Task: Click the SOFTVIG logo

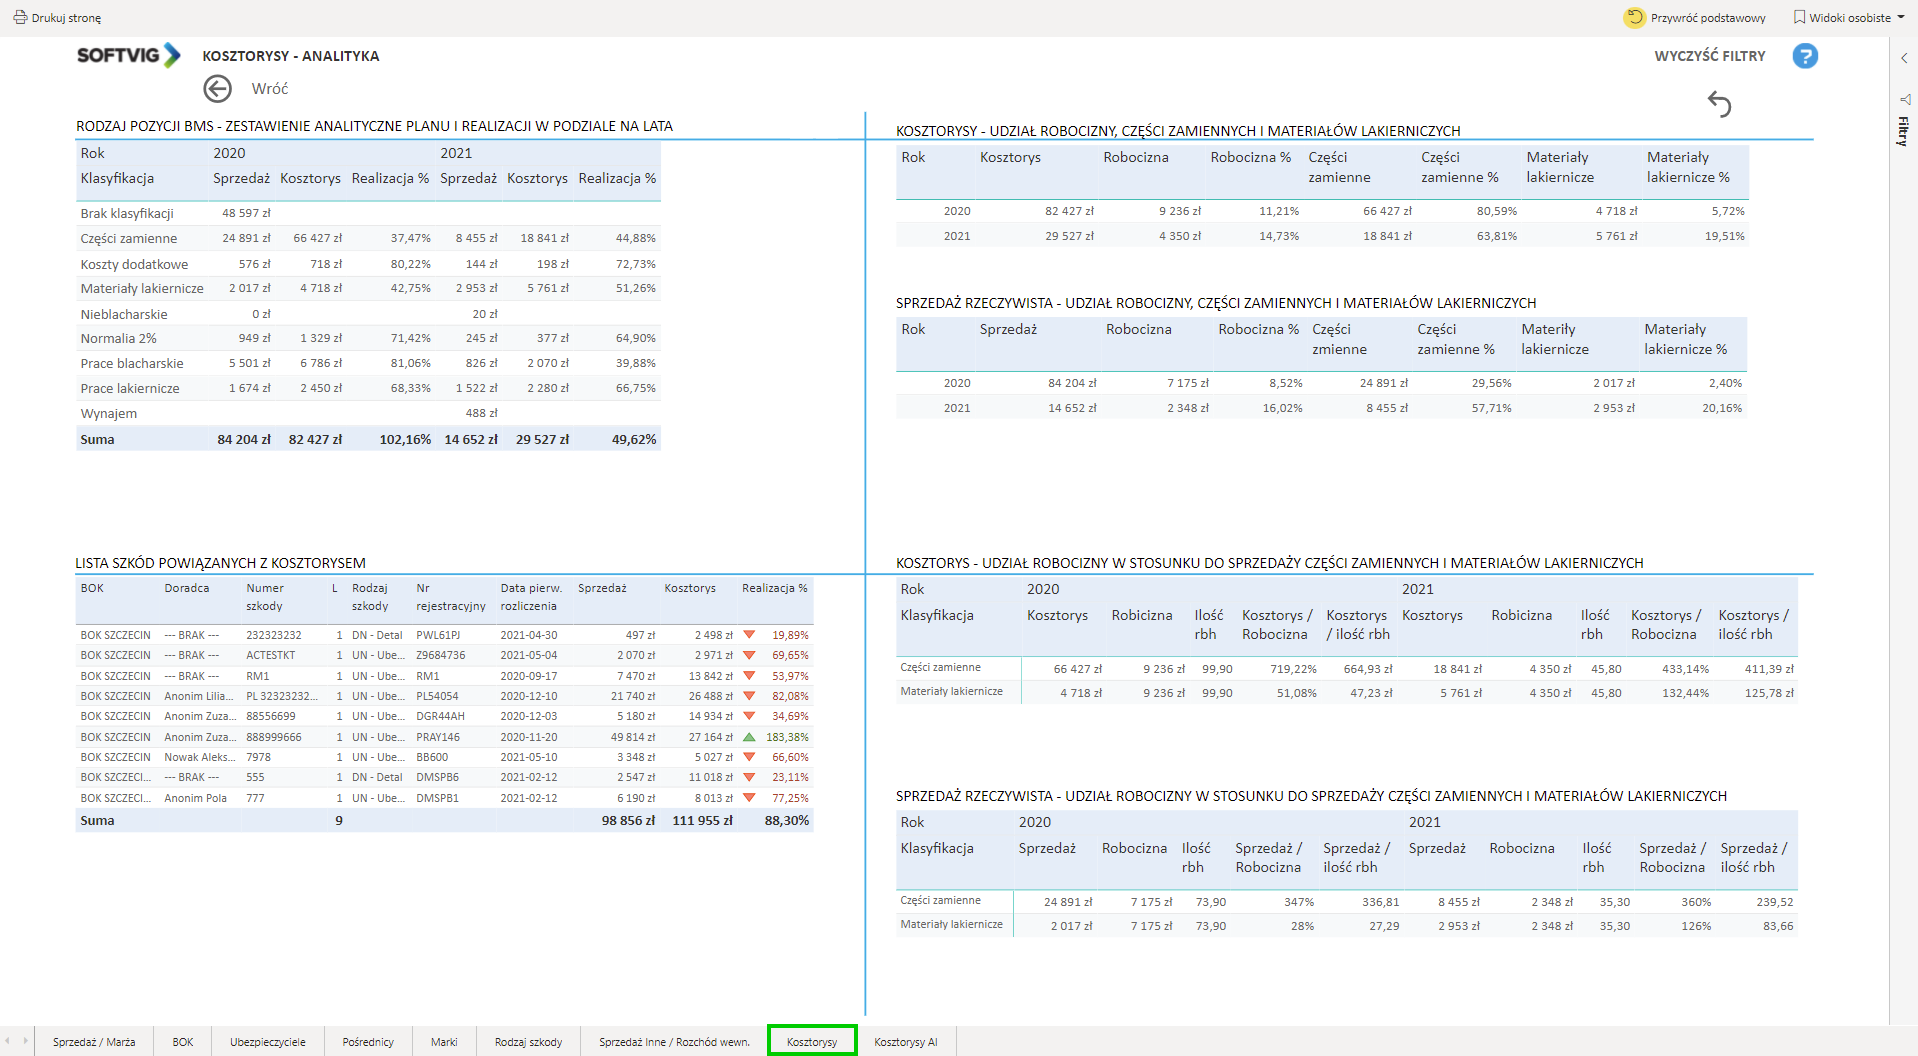Action: [x=129, y=55]
